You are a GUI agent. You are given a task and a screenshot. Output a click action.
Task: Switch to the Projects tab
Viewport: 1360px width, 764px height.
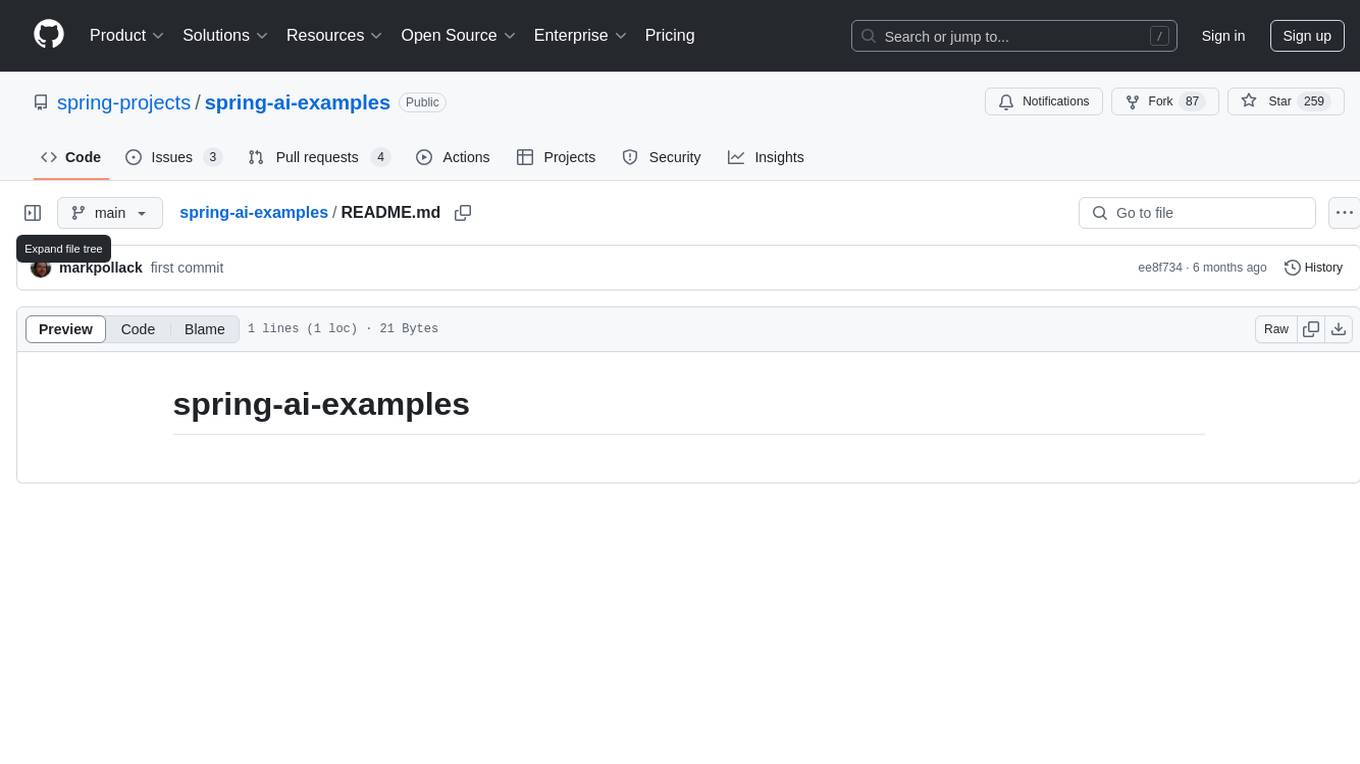click(x=556, y=157)
